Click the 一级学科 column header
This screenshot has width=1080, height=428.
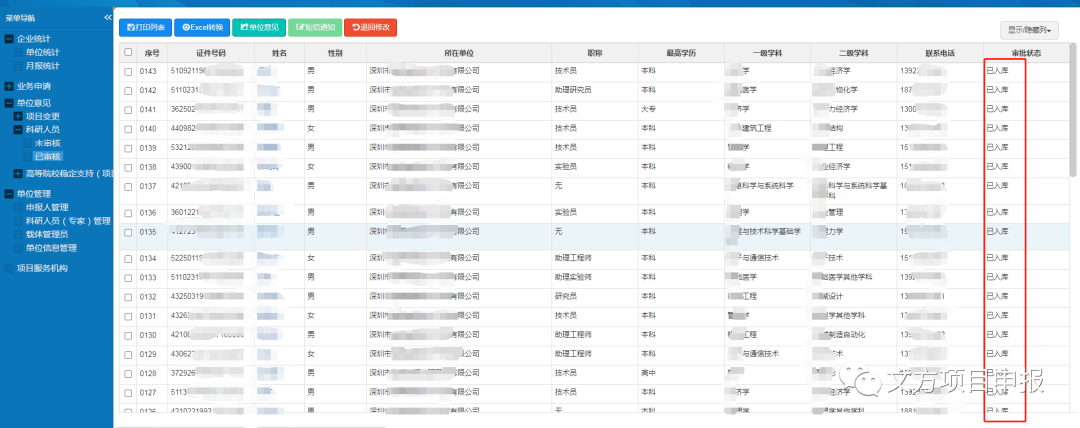click(x=767, y=53)
